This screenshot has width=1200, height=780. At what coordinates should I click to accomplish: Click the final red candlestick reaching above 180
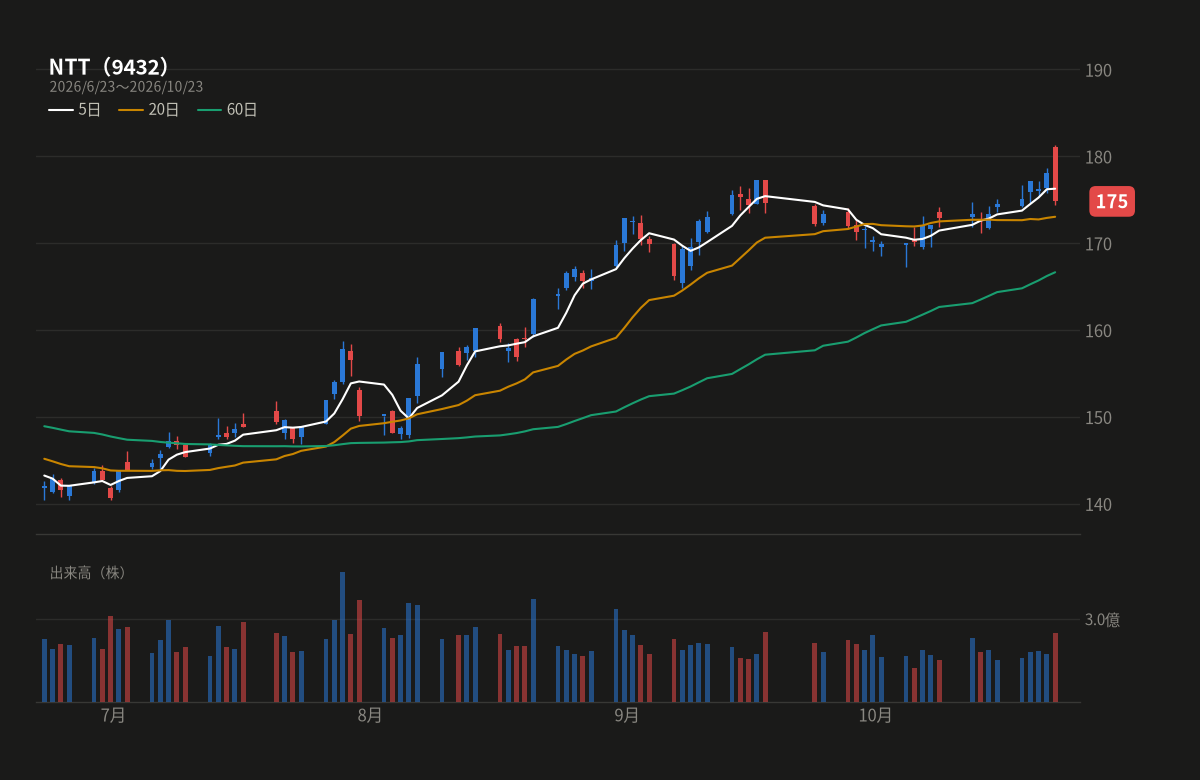(1055, 174)
